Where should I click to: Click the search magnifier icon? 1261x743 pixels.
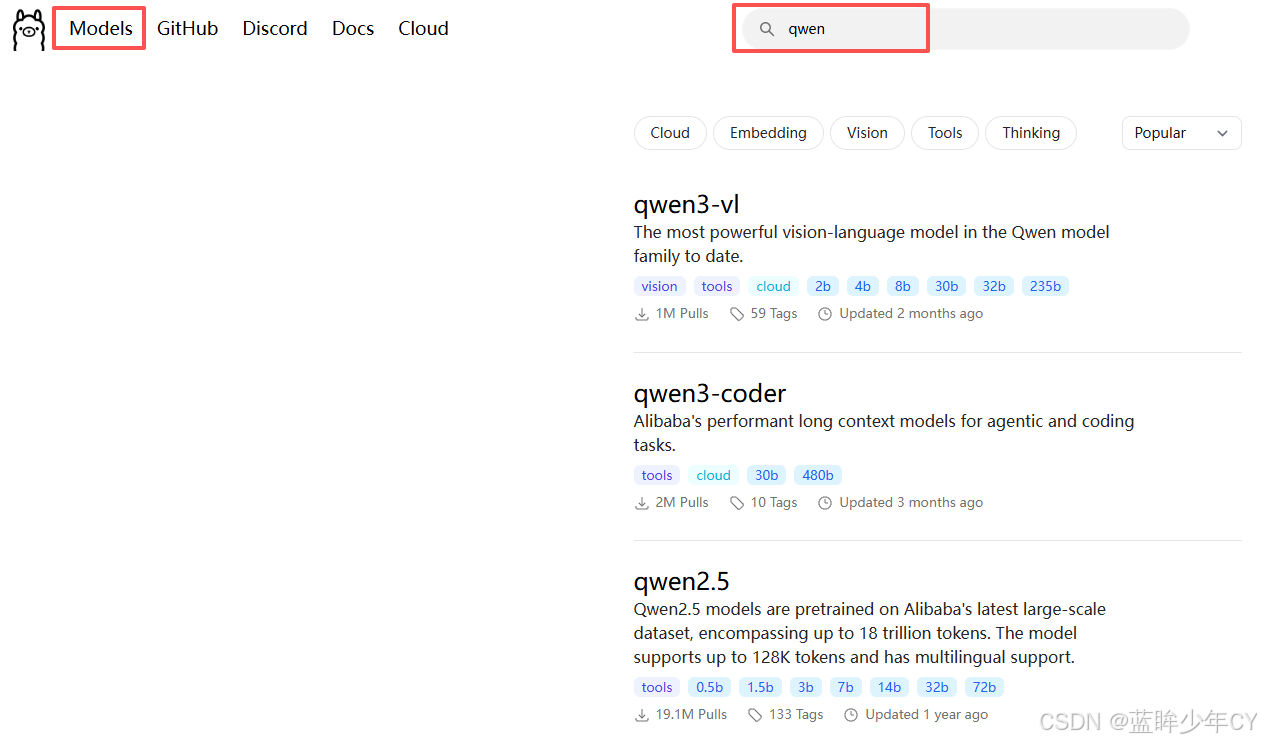click(767, 29)
